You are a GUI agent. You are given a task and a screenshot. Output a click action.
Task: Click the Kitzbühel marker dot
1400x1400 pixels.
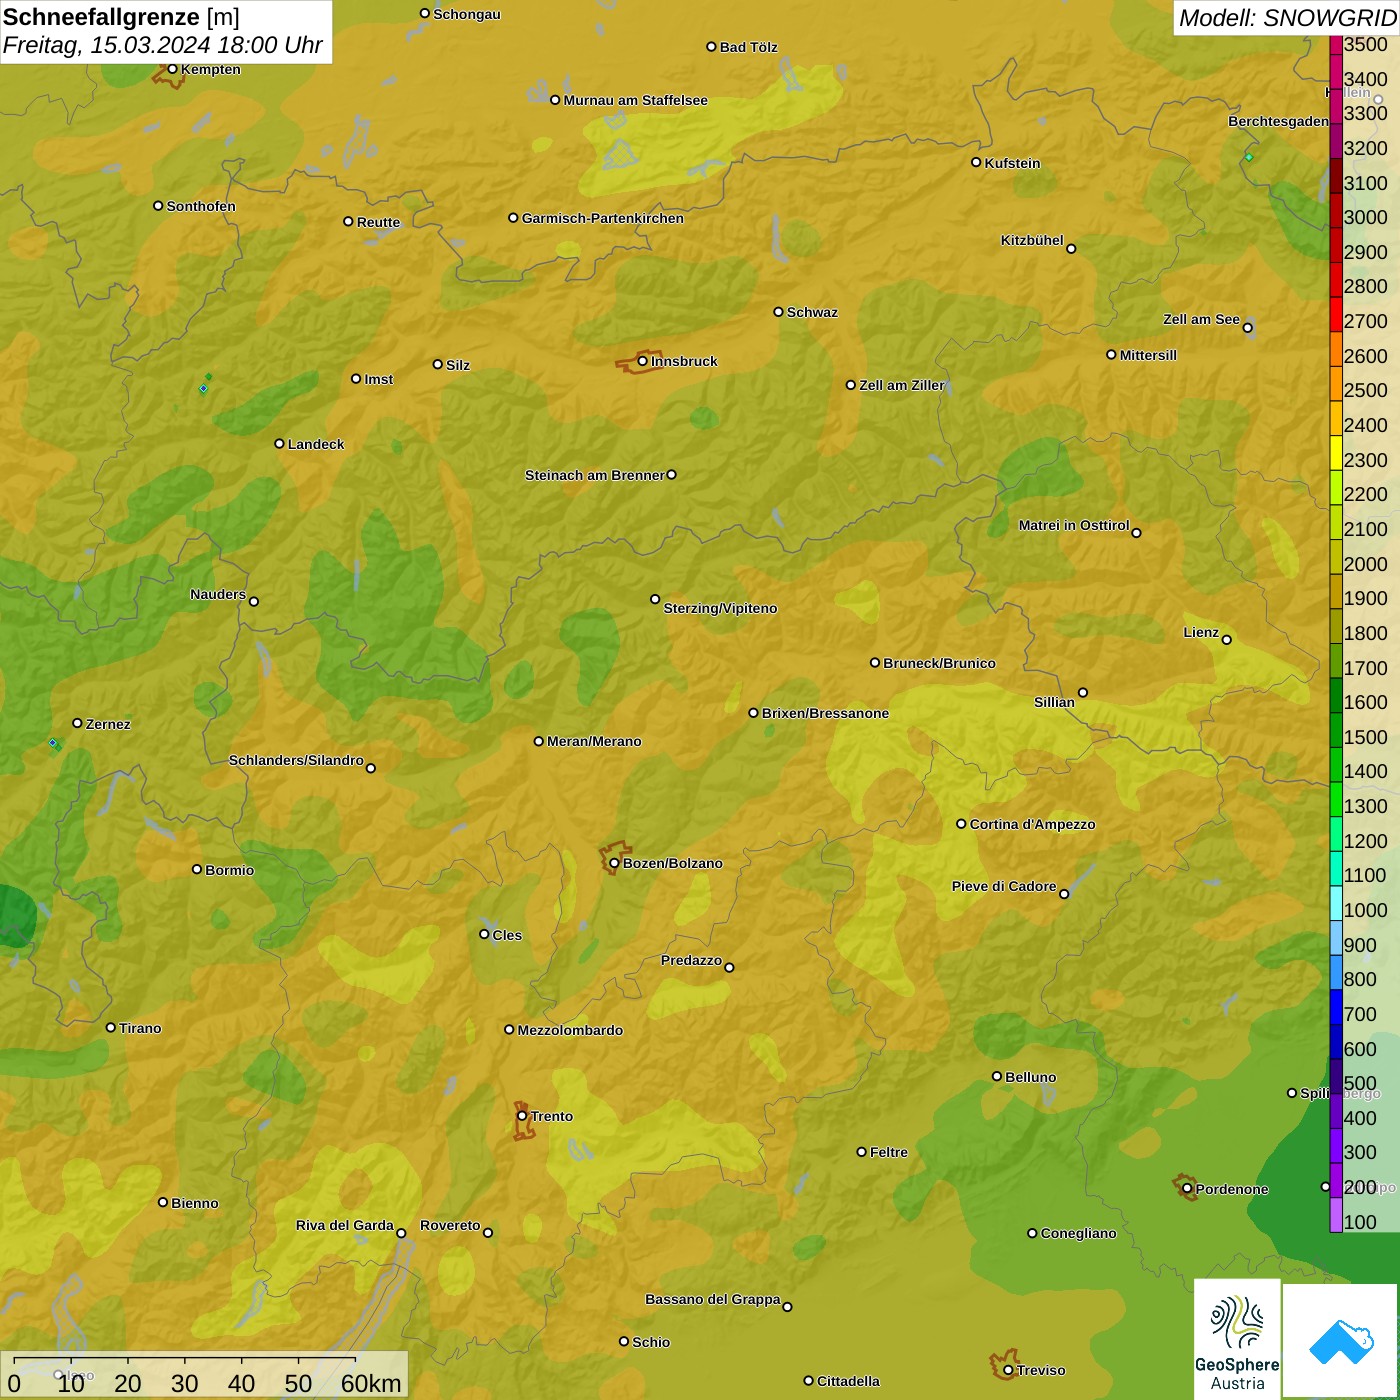[x=1071, y=248]
